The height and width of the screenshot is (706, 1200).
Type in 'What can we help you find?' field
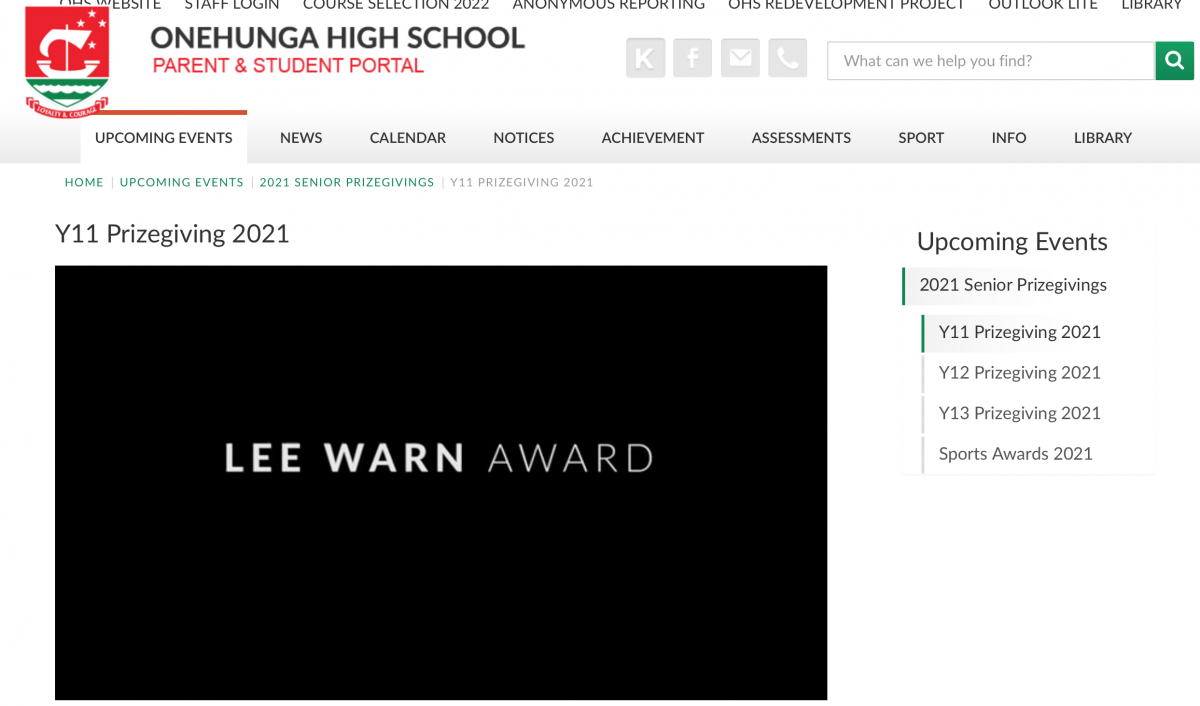[x=990, y=61]
